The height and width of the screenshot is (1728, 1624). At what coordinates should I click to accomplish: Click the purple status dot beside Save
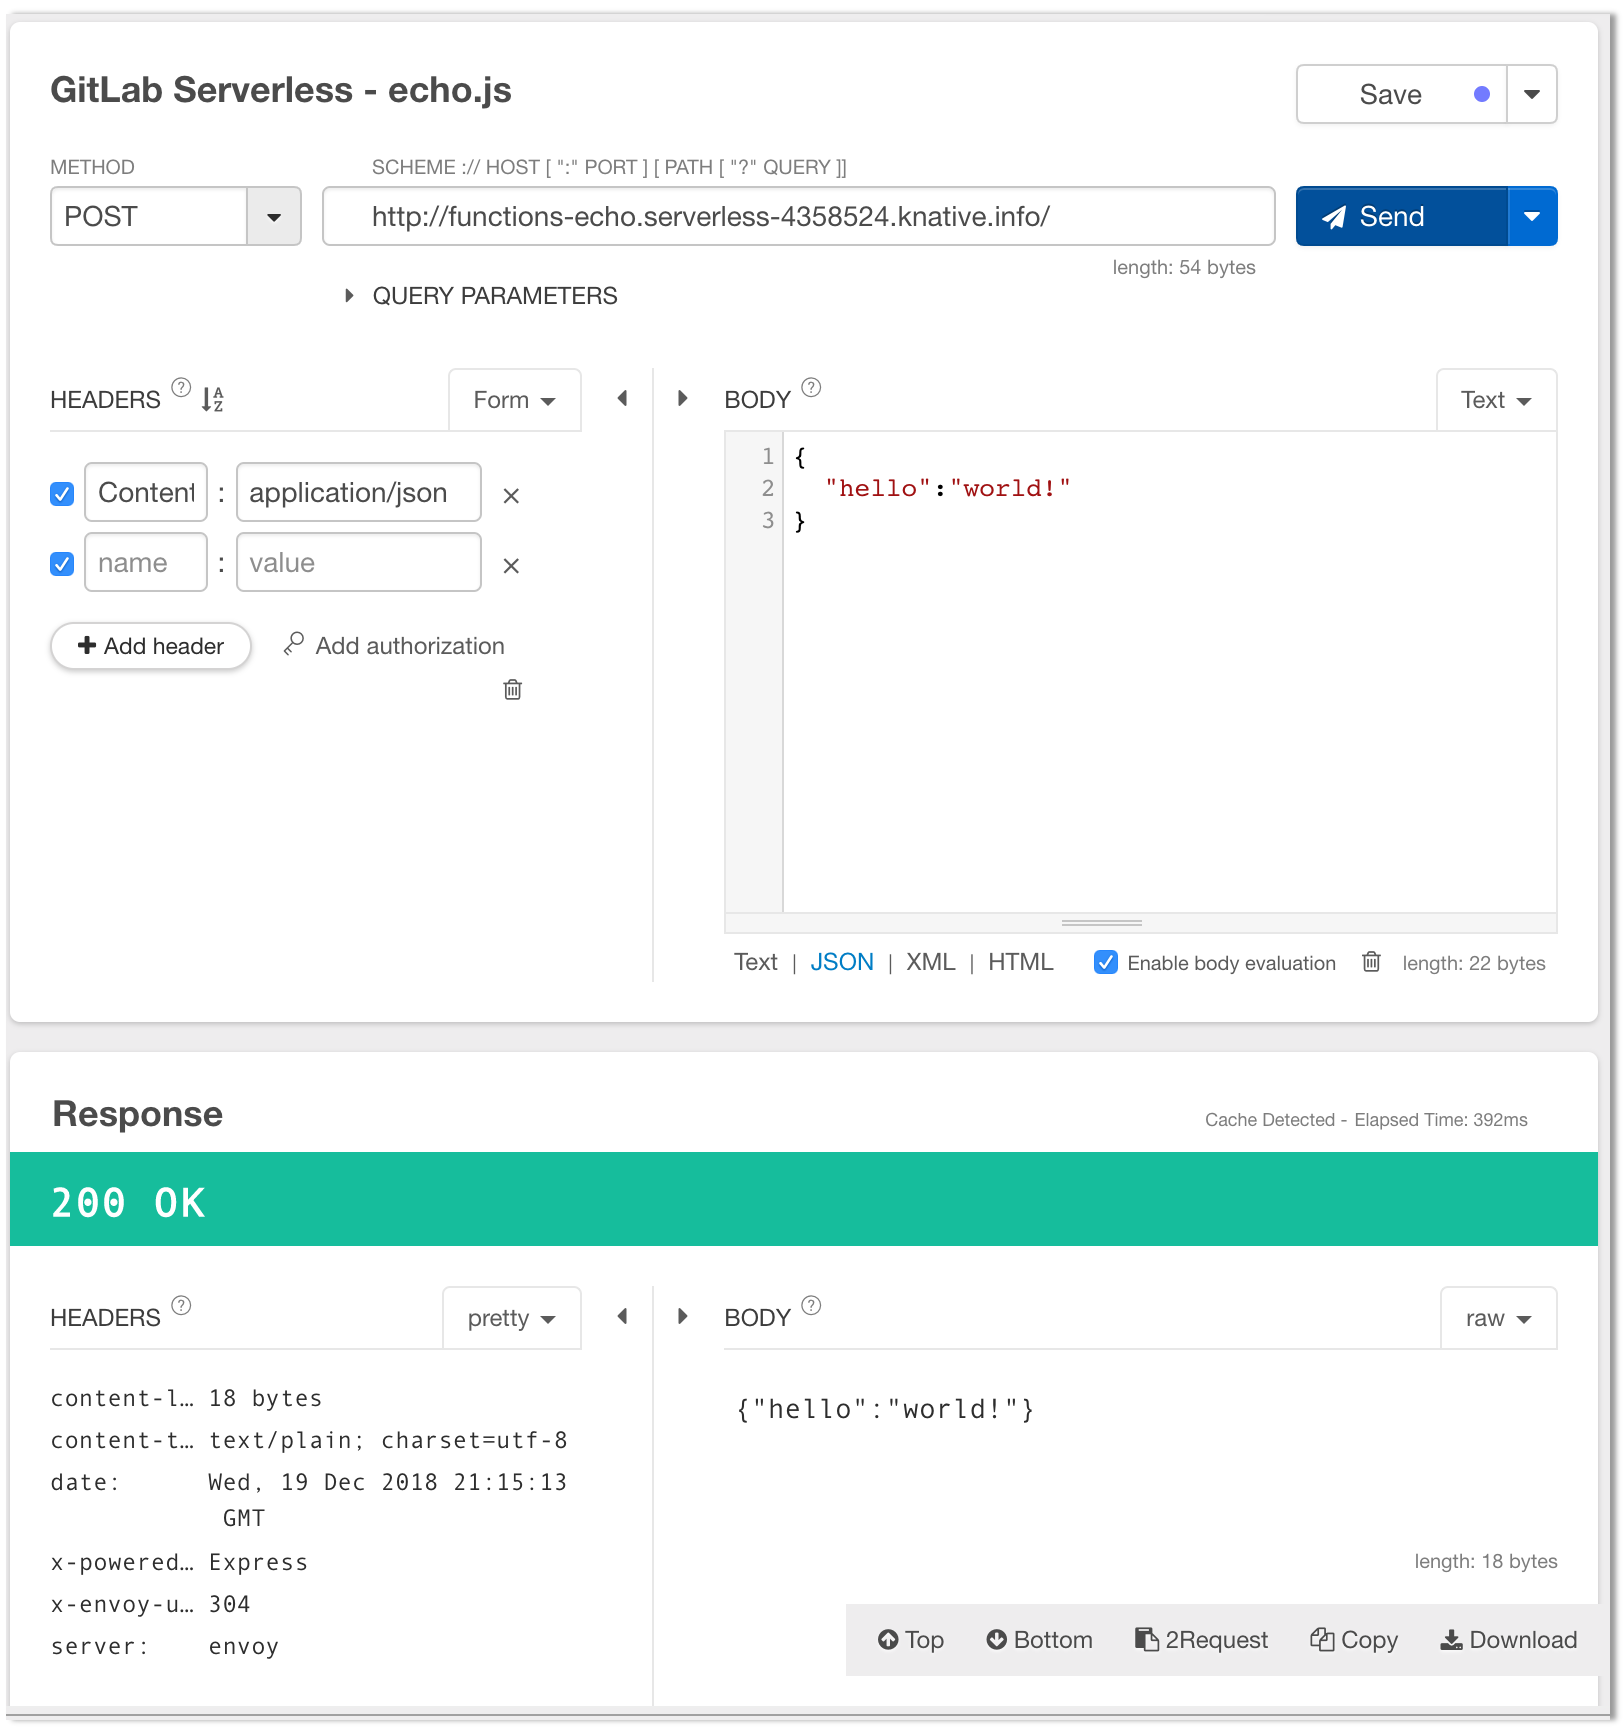point(1483,94)
